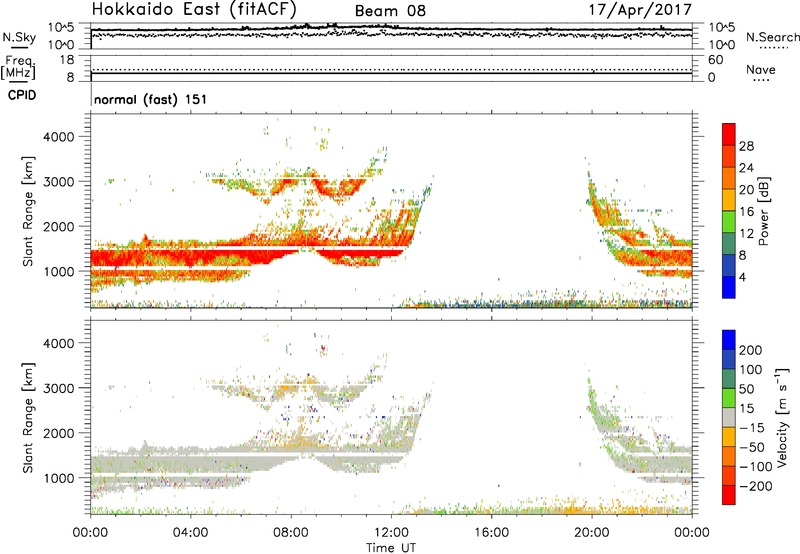Click the '1000' tick of the velocity panel
The width and height of the screenshot is (800, 554).
click(59, 478)
